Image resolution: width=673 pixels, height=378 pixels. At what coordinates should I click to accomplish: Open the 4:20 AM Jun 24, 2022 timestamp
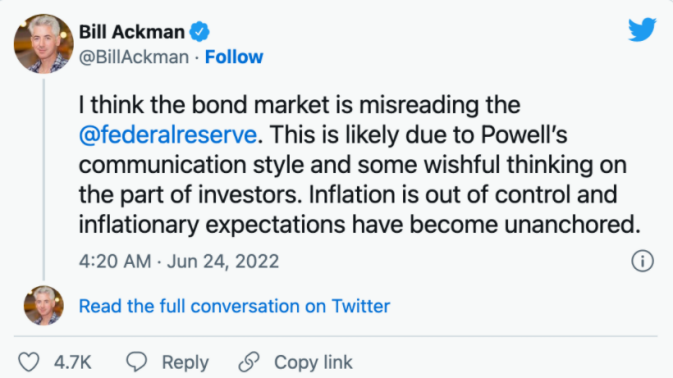tap(179, 261)
